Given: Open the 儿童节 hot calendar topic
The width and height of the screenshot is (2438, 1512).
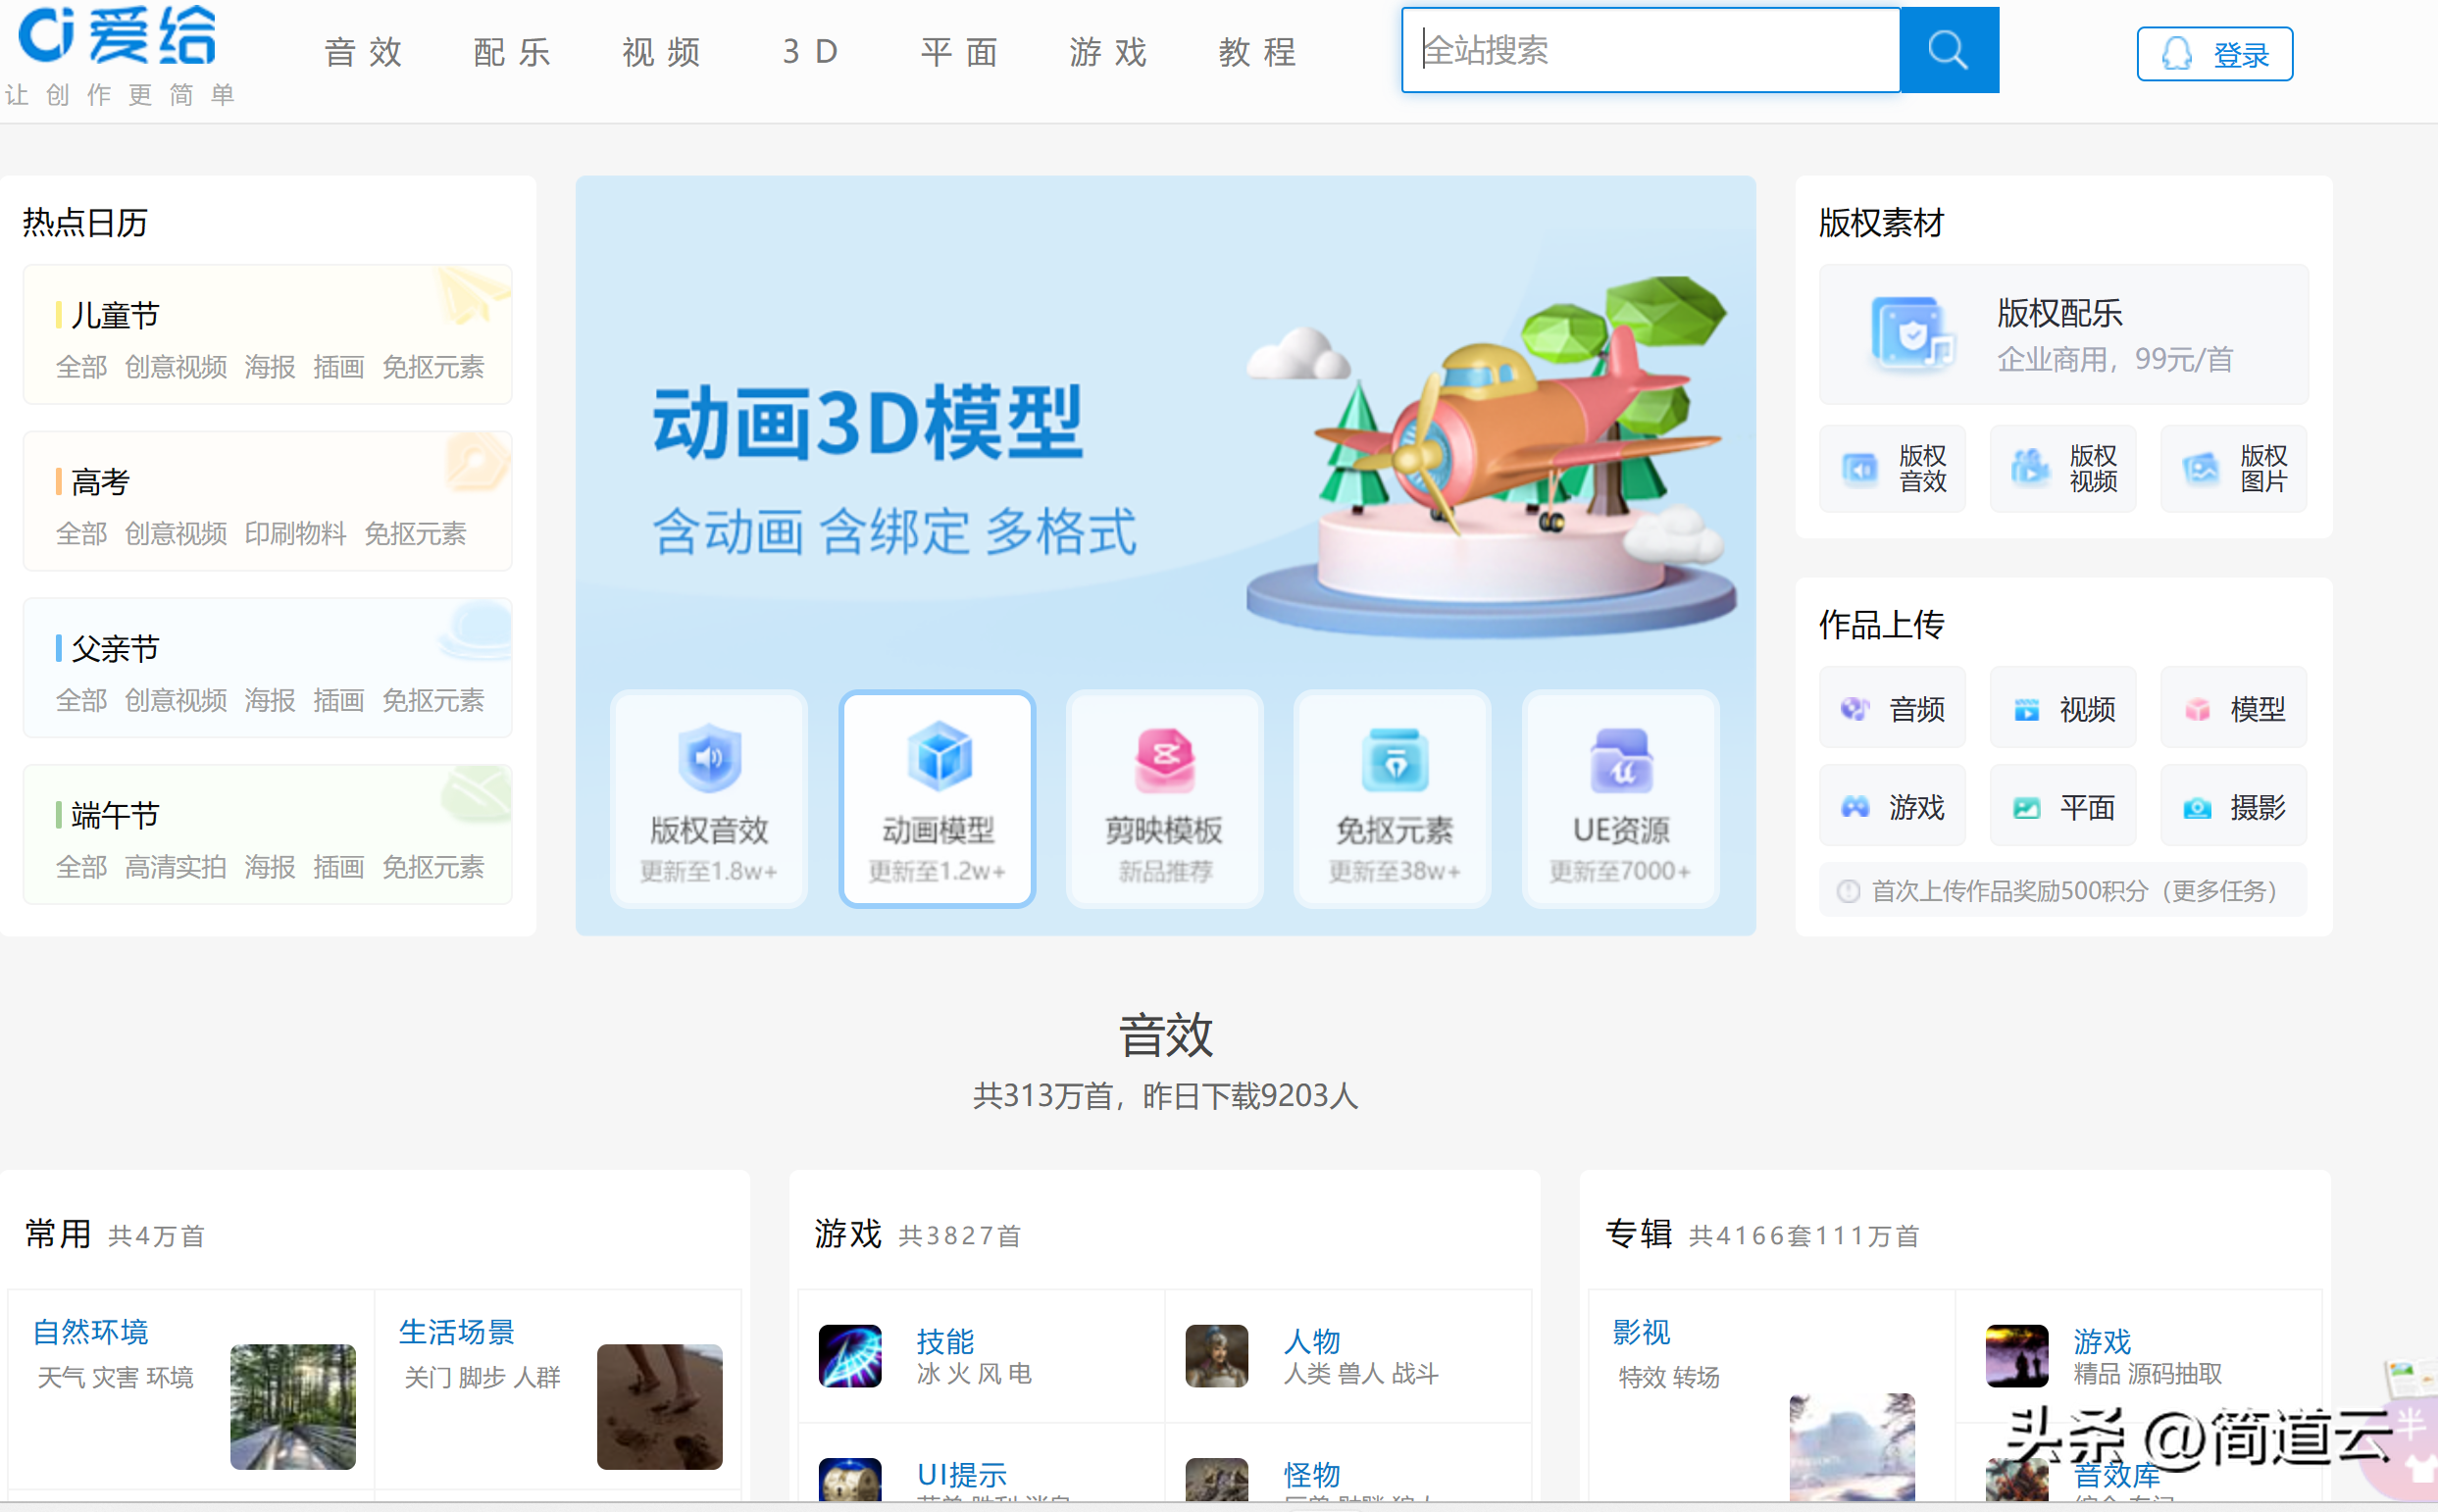Looking at the screenshot, I should (115, 316).
